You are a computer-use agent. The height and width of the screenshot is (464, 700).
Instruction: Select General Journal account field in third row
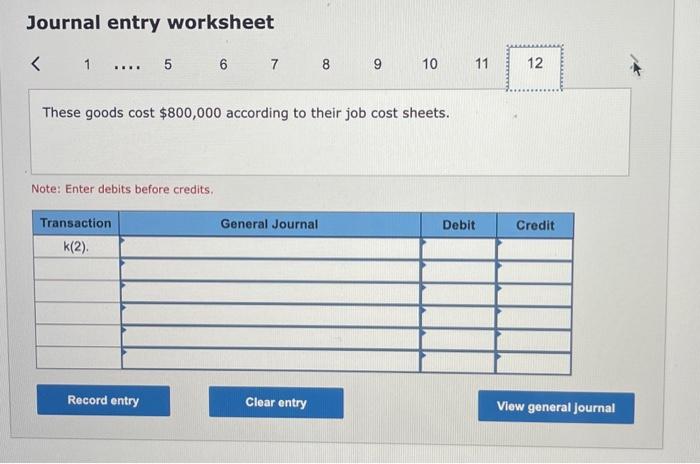[270, 293]
